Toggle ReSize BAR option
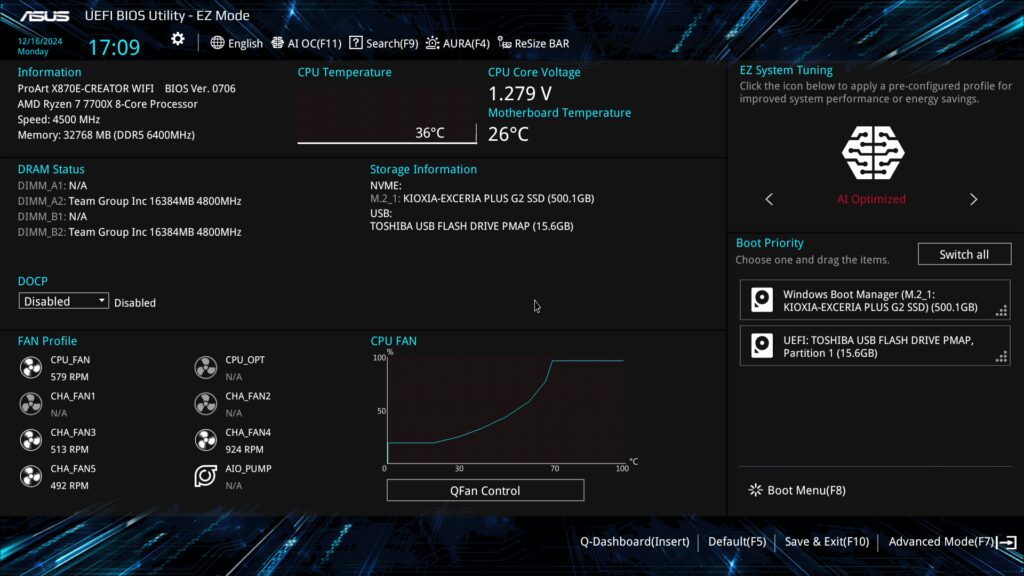 pyautogui.click(x=534, y=43)
